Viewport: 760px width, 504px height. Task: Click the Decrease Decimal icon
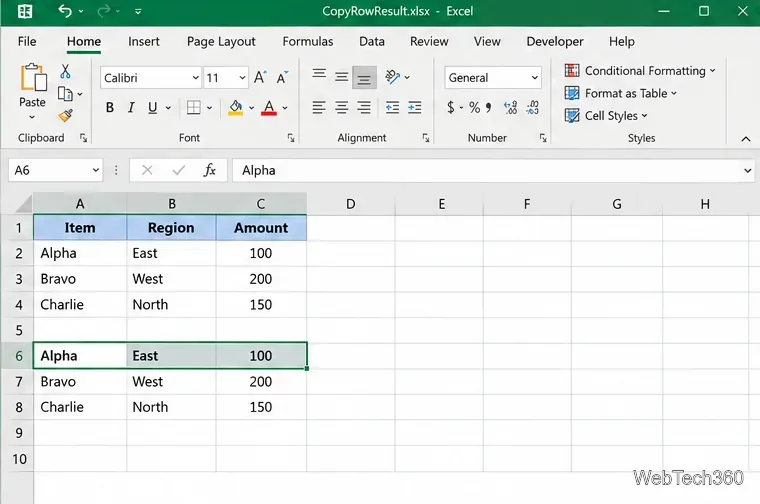pos(532,107)
